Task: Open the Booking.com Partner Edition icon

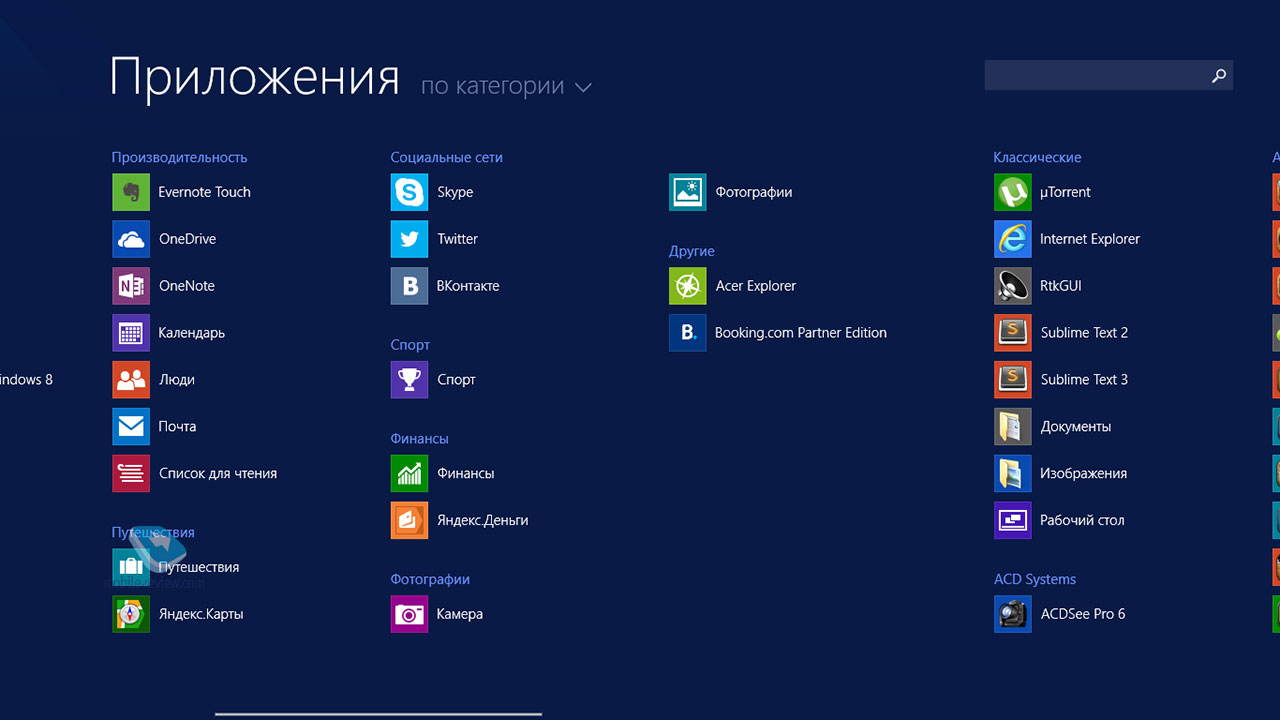Action: point(688,333)
